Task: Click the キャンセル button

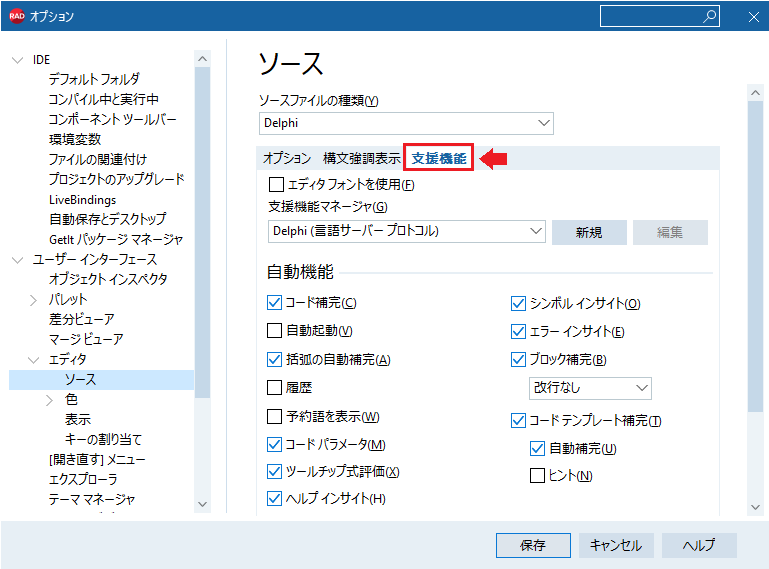Action: [x=616, y=545]
